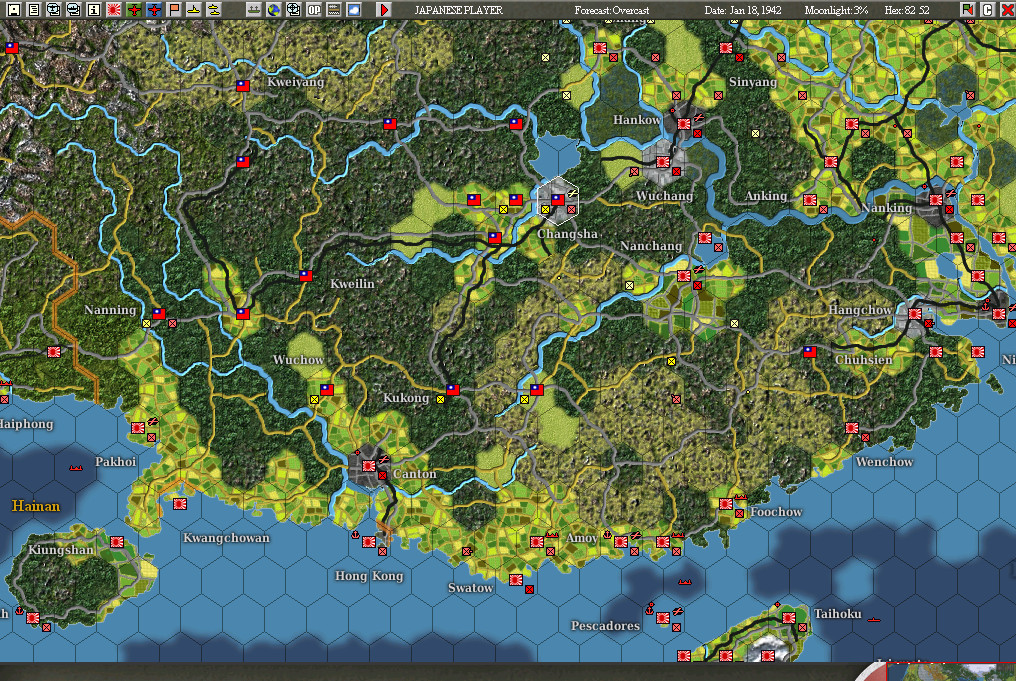Click the red X exit icon
The image size is (1016, 681).
(x=1008, y=10)
